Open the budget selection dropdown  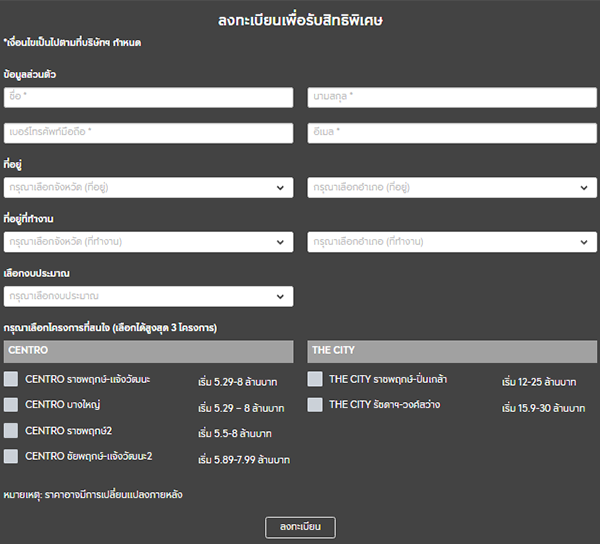click(148, 297)
